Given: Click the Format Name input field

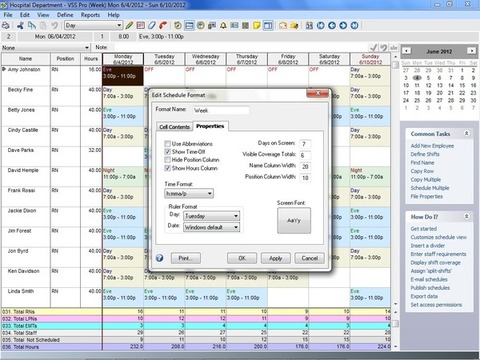Looking at the screenshot, I should pyautogui.click(x=221, y=110).
